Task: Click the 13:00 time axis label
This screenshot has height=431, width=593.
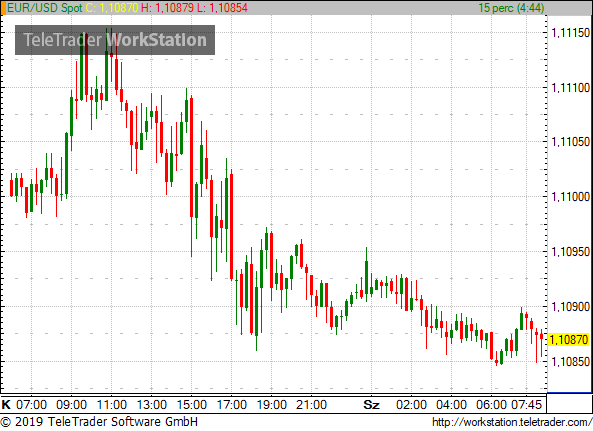Action: pos(152,405)
